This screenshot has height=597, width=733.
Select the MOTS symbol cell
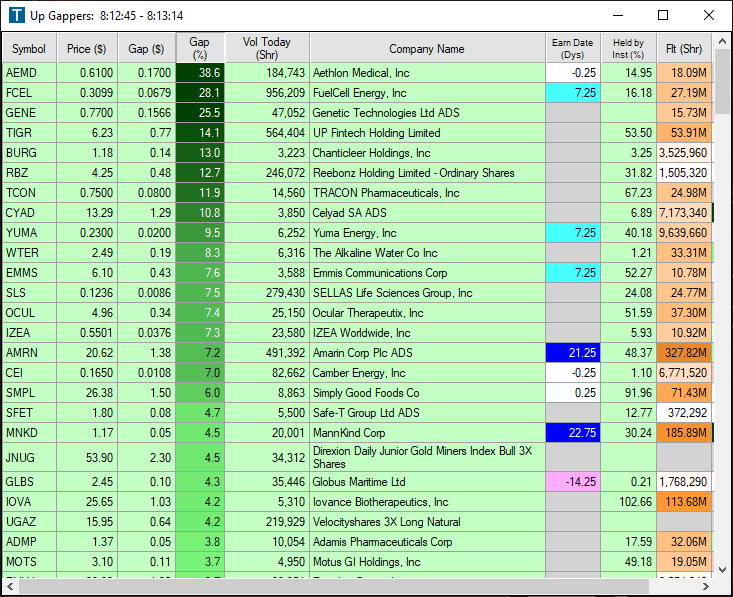29,562
